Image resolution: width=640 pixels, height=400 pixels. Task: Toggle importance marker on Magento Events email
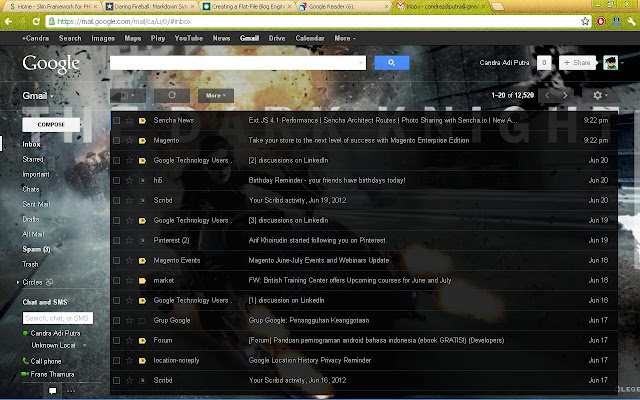coord(142,260)
